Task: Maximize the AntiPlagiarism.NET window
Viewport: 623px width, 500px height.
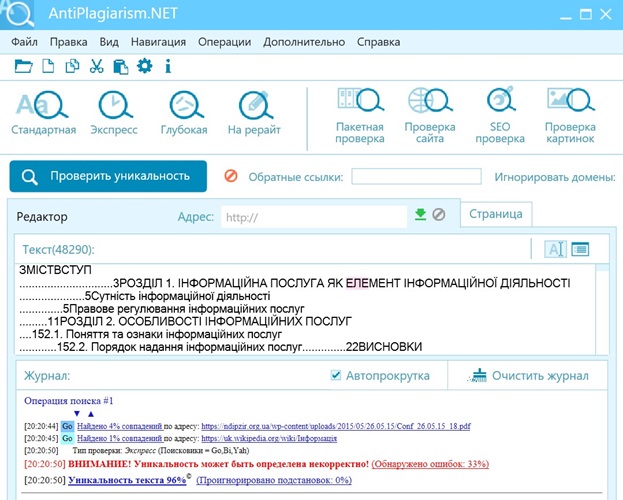Action: pyautogui.click(x=586, y=15)
